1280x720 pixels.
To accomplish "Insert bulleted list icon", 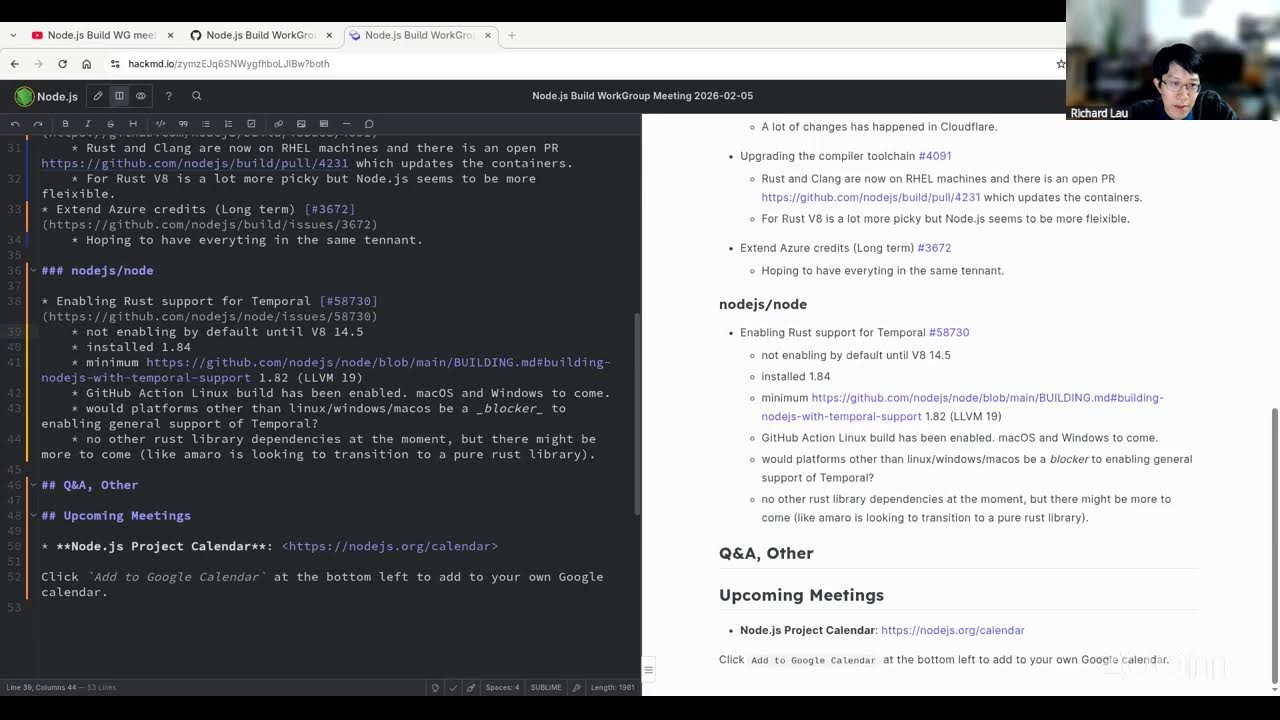I will point(206,124).
